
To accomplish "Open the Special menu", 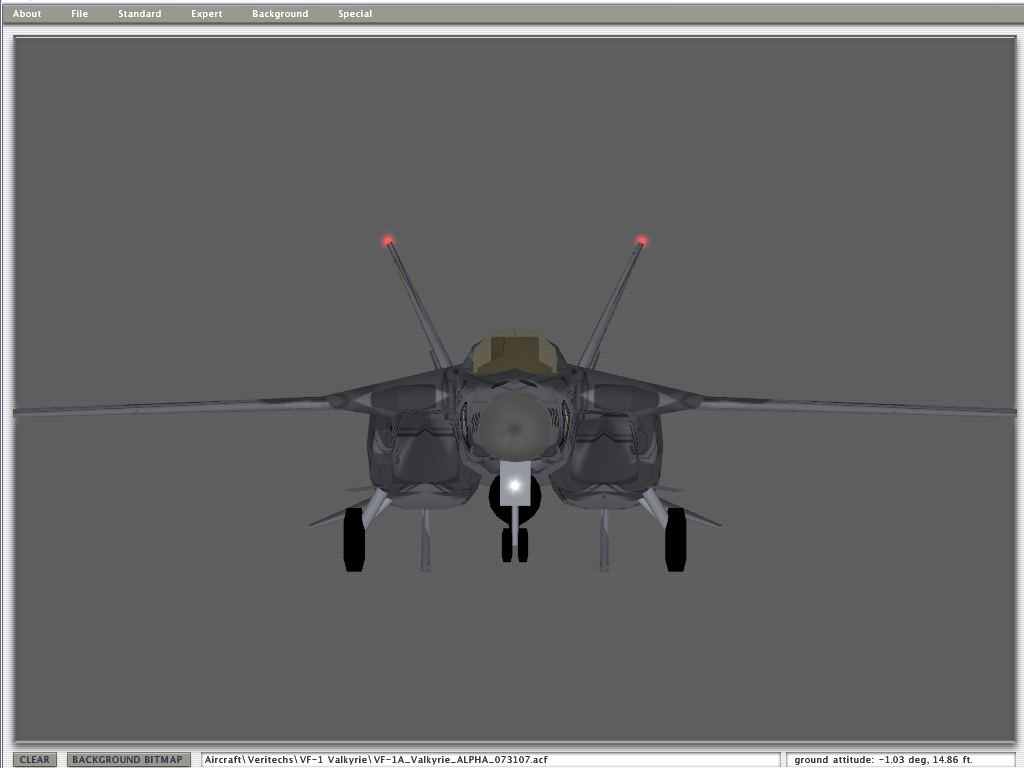I will click(x=355, y=14).
